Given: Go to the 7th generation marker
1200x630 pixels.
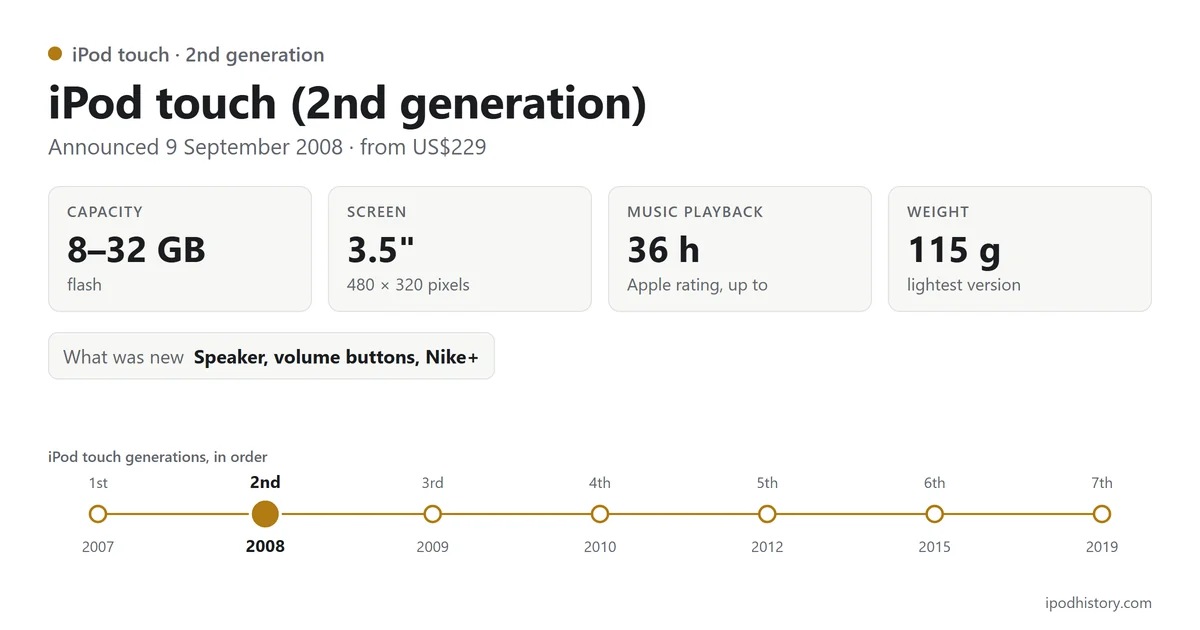Looking at the screenshot, I should coord(1101,514).
